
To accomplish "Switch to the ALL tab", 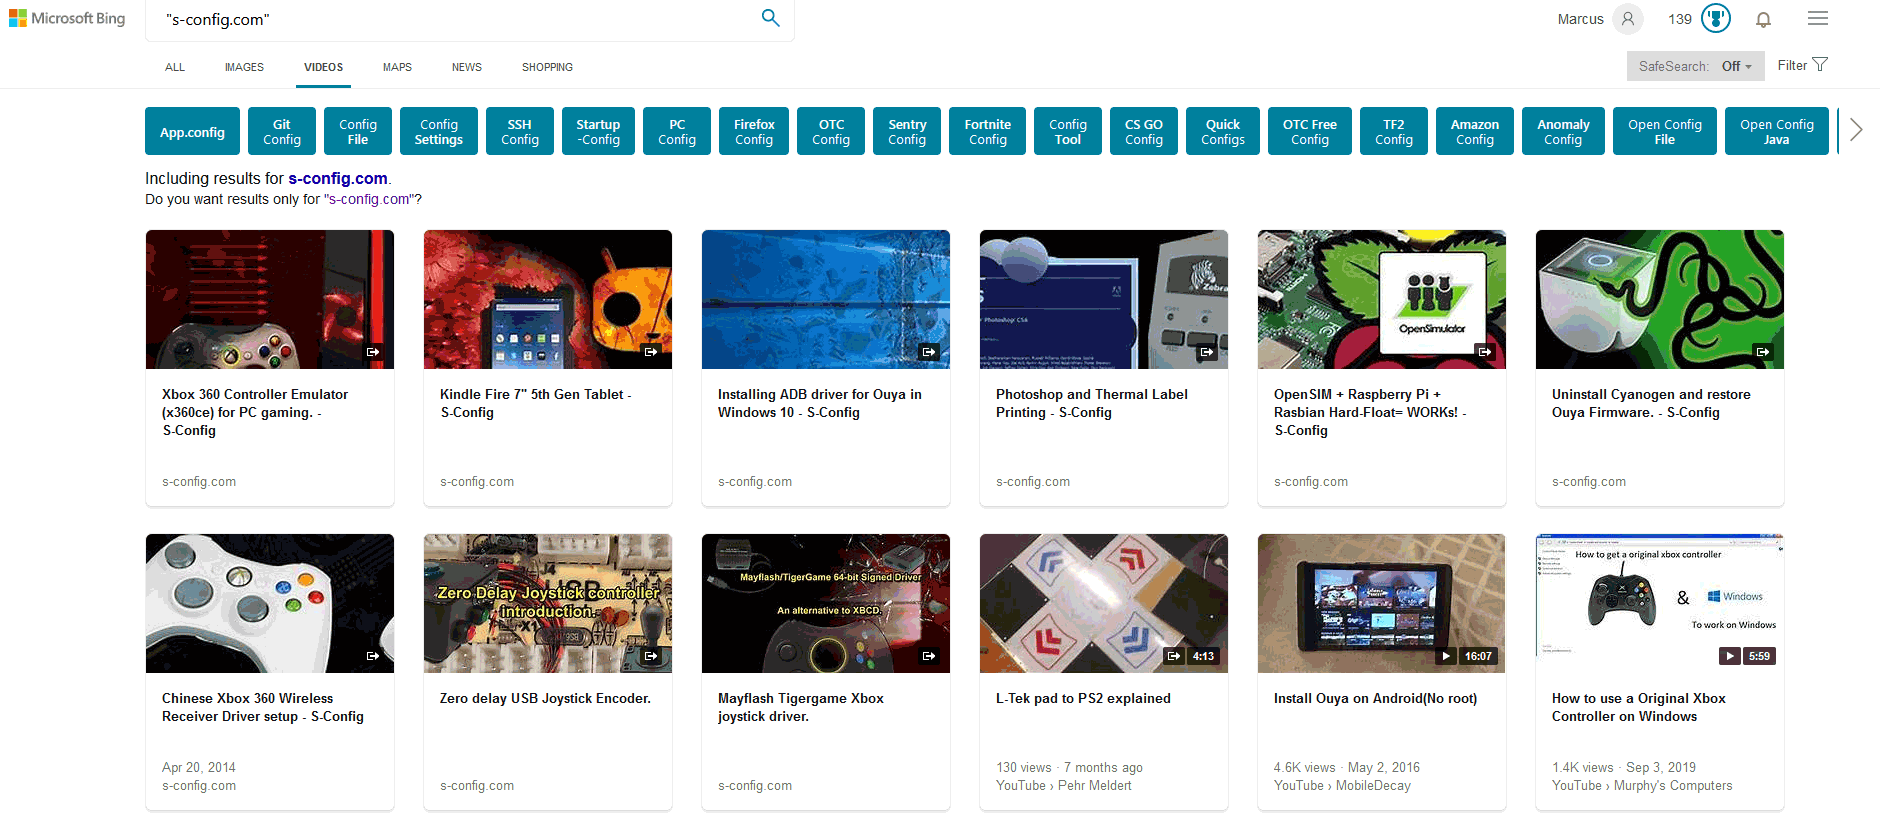I will pyautogui.click(x=175, y=67).
